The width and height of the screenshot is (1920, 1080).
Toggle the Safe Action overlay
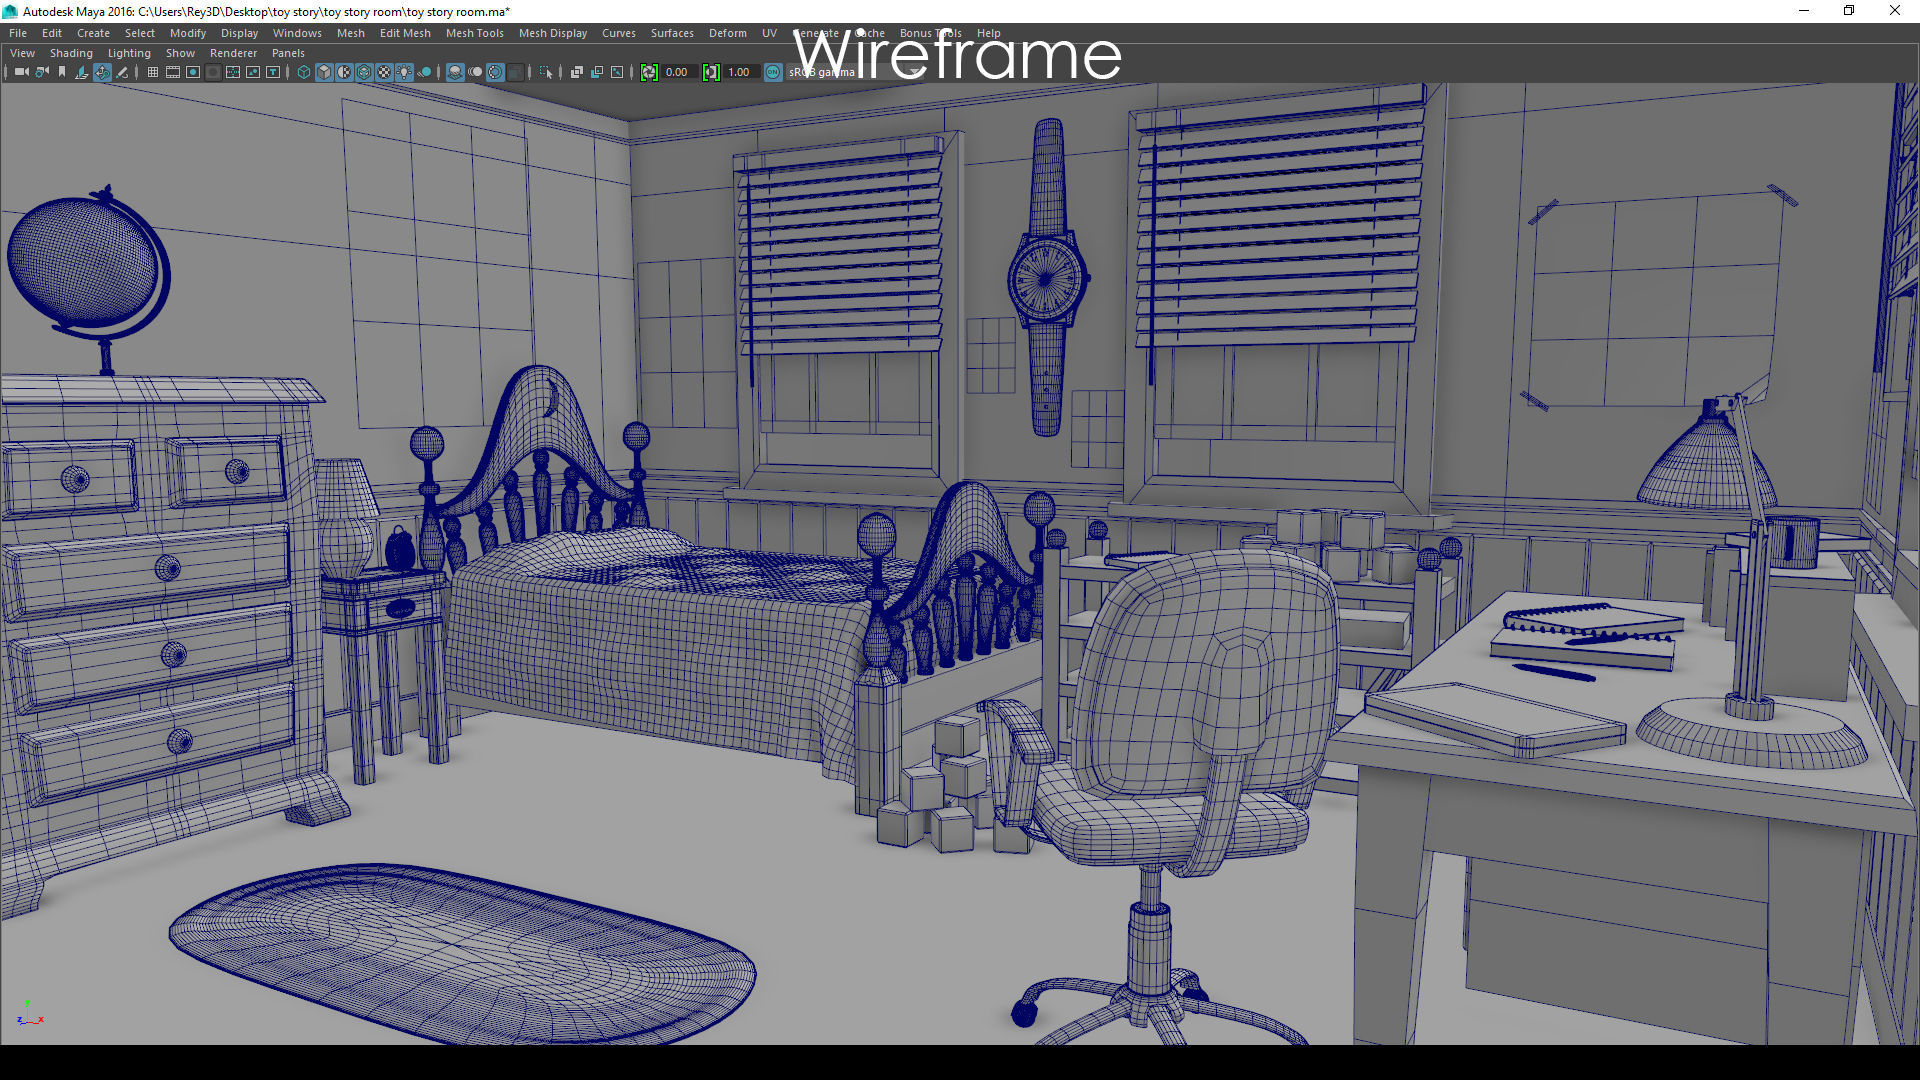pos(253,72)
